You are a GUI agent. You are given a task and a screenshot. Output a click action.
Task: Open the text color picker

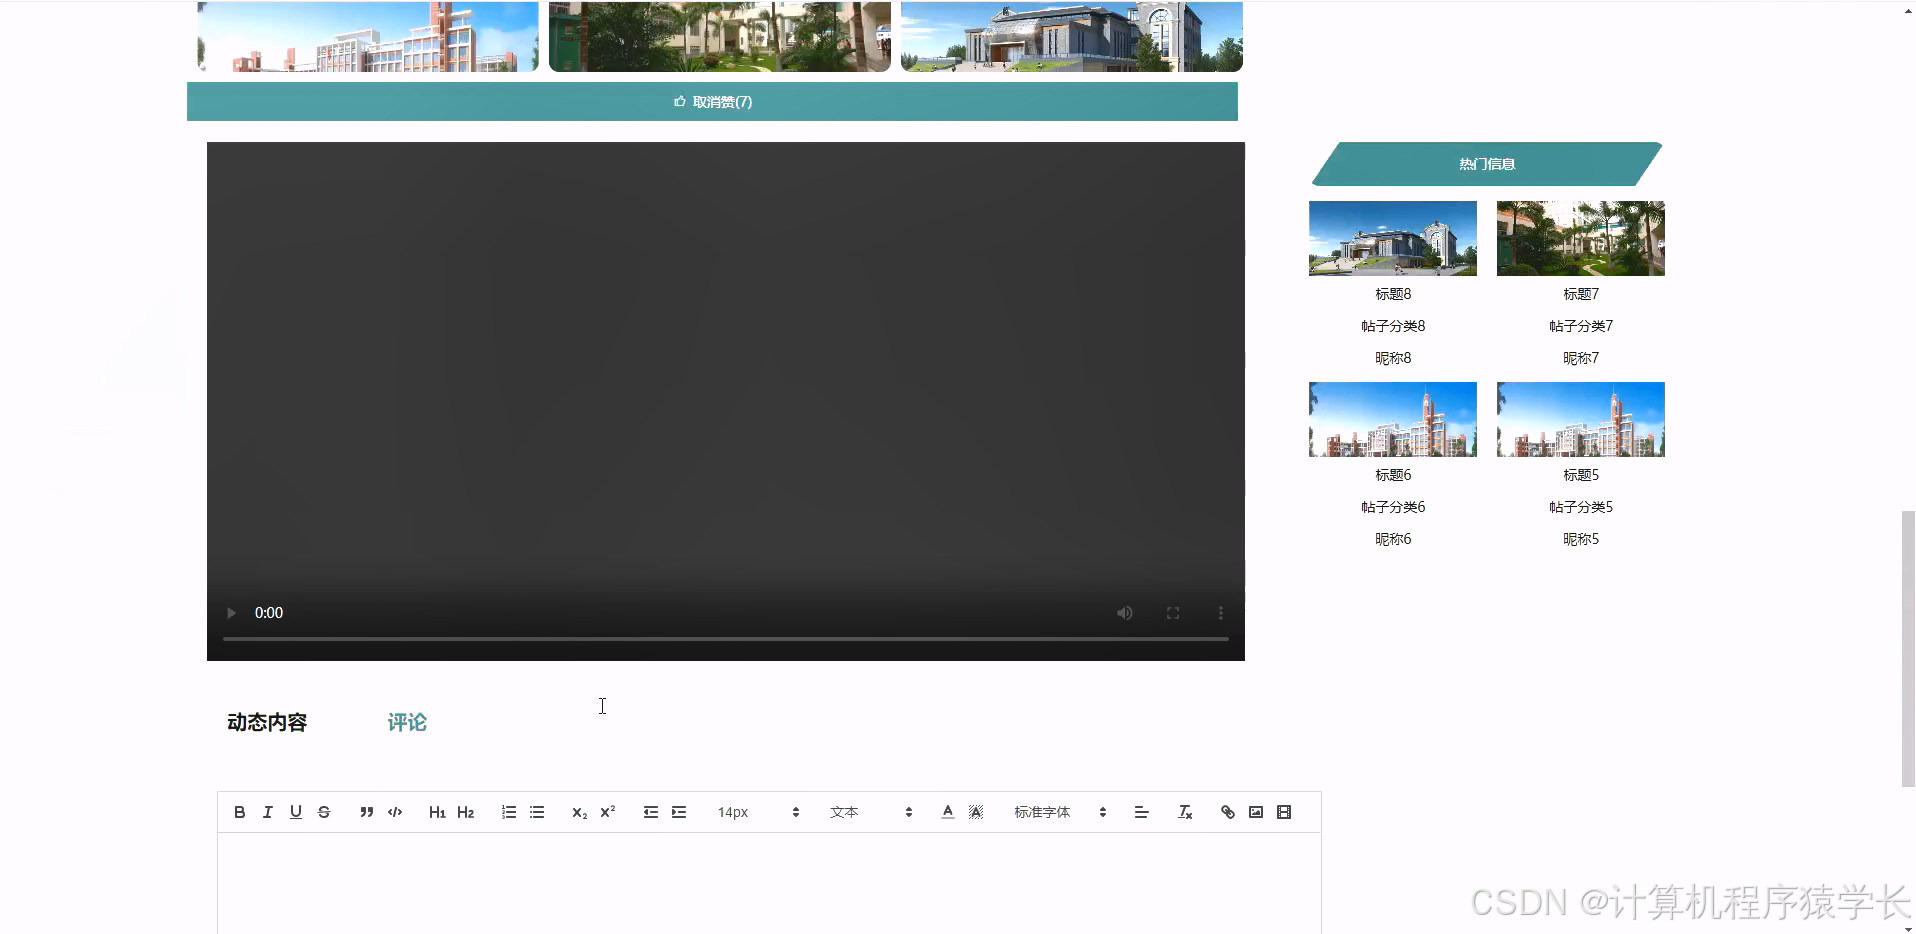click(948, 812)
